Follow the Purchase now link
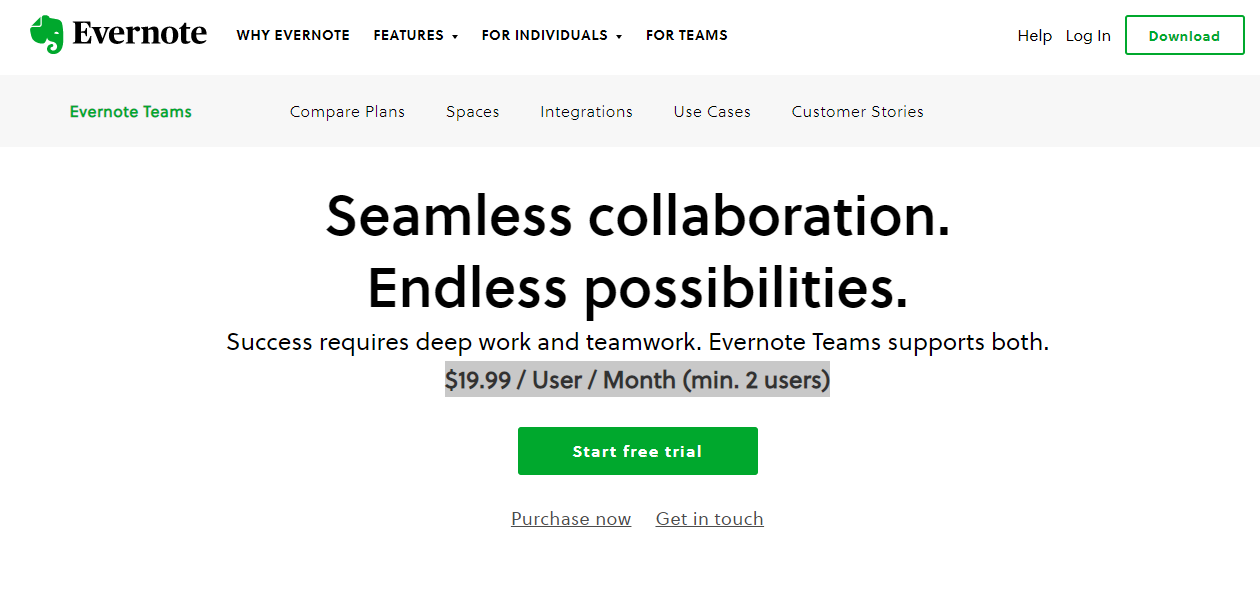Image resolution: width=1260 pixels, height=599 pixels. coord(571,518)
